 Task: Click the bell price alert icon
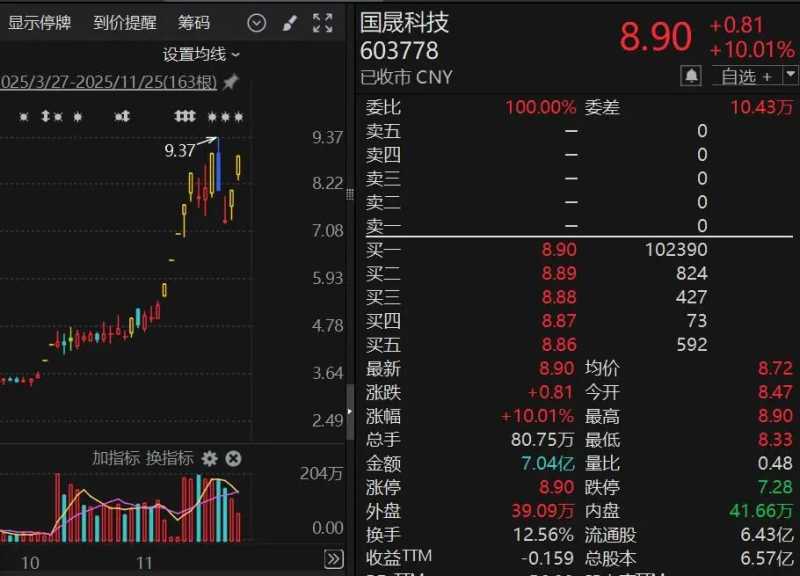691,76
